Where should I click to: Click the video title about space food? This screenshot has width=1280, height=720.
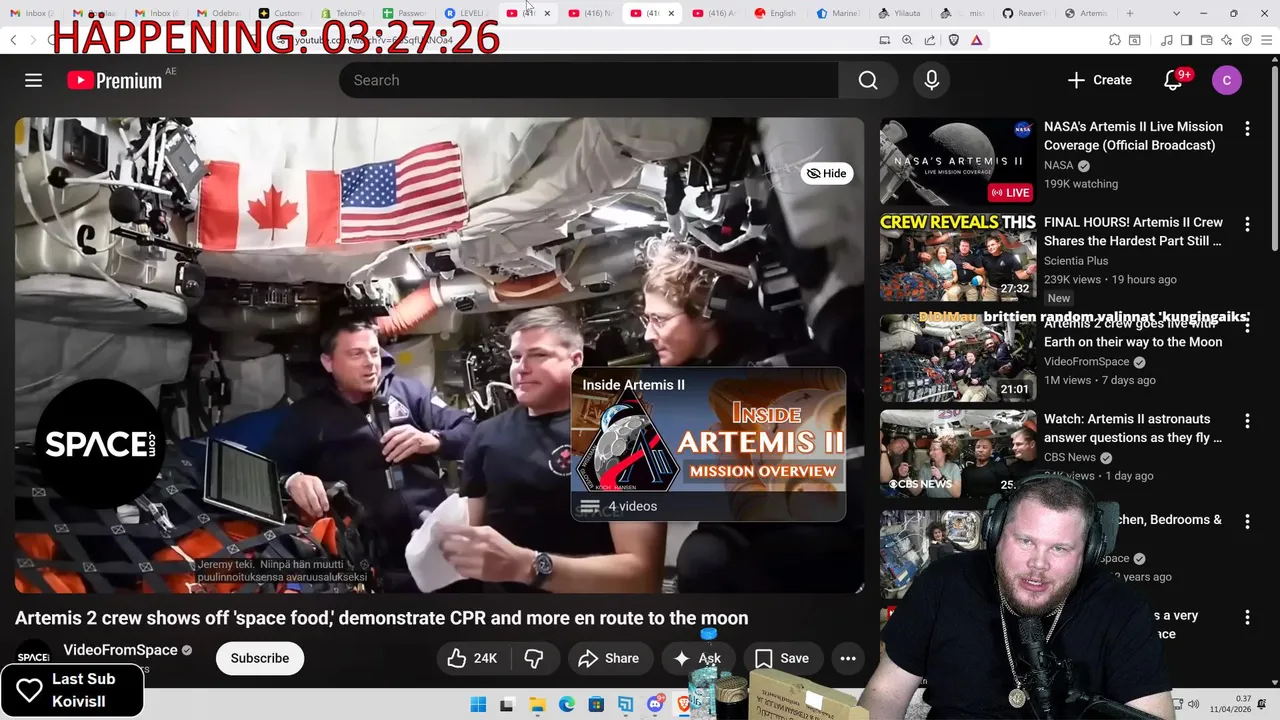(381, 618)
